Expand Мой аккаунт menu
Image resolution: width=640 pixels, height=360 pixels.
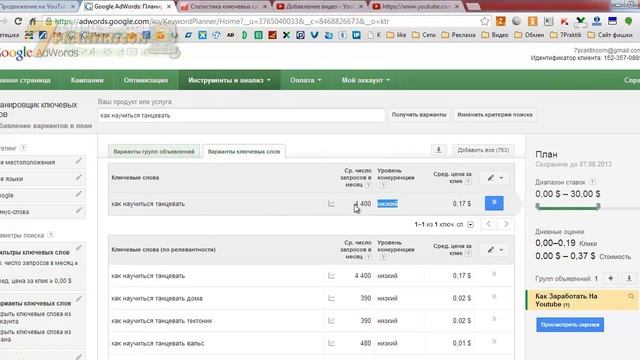pos(366,80)
